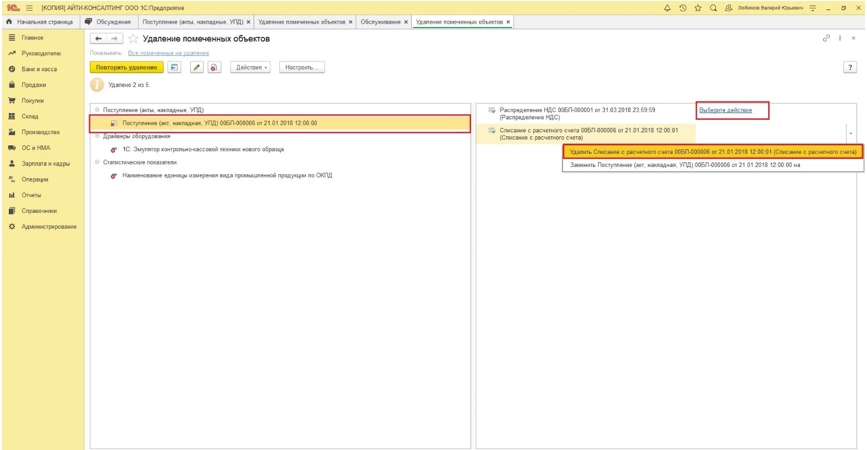Viewport: 867px width, 450px height.
Task: Collapse the Драйверы оборудования group
Action: point(97,136)
